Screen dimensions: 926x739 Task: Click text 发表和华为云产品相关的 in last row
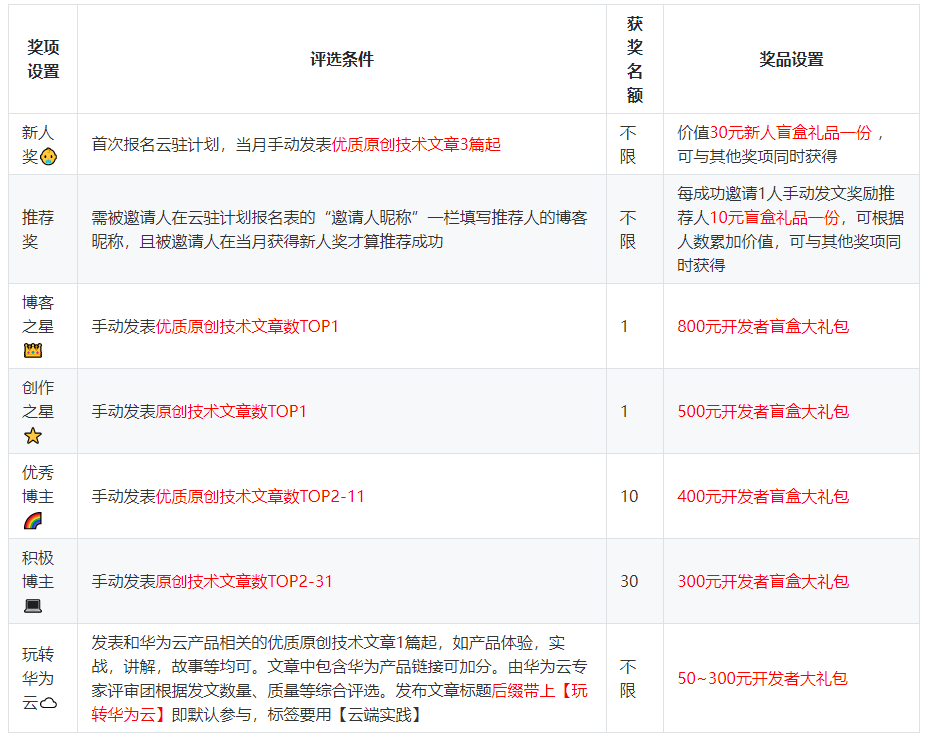pyautogui.click(x=179, y=642)
